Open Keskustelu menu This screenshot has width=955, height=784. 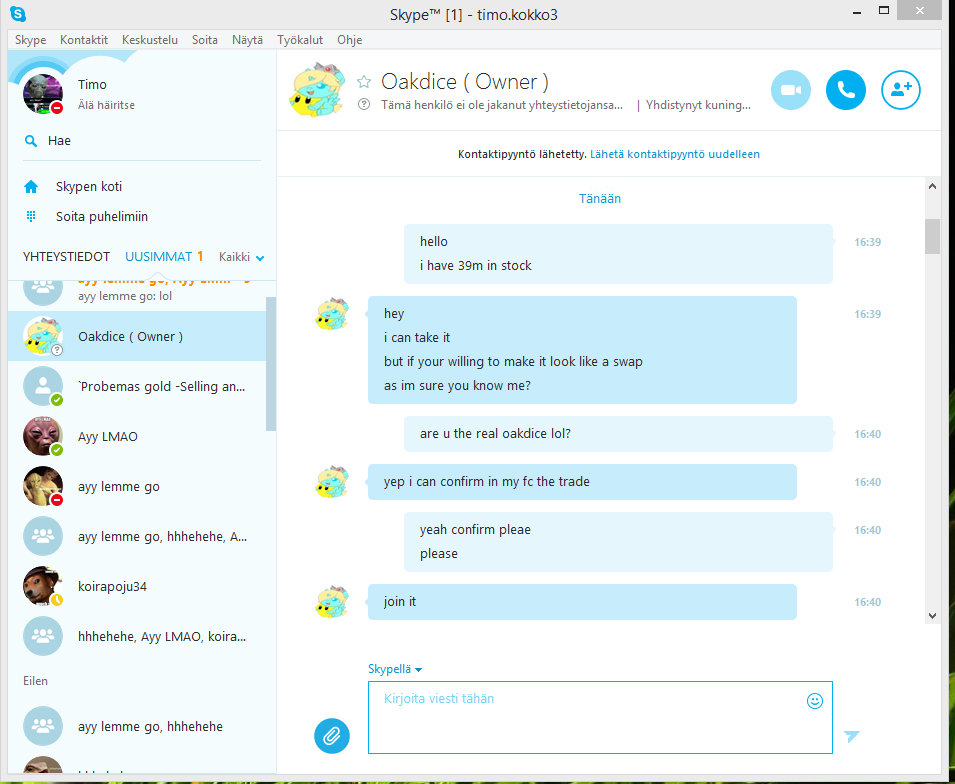pyautogui.click(x=150, y=40)
